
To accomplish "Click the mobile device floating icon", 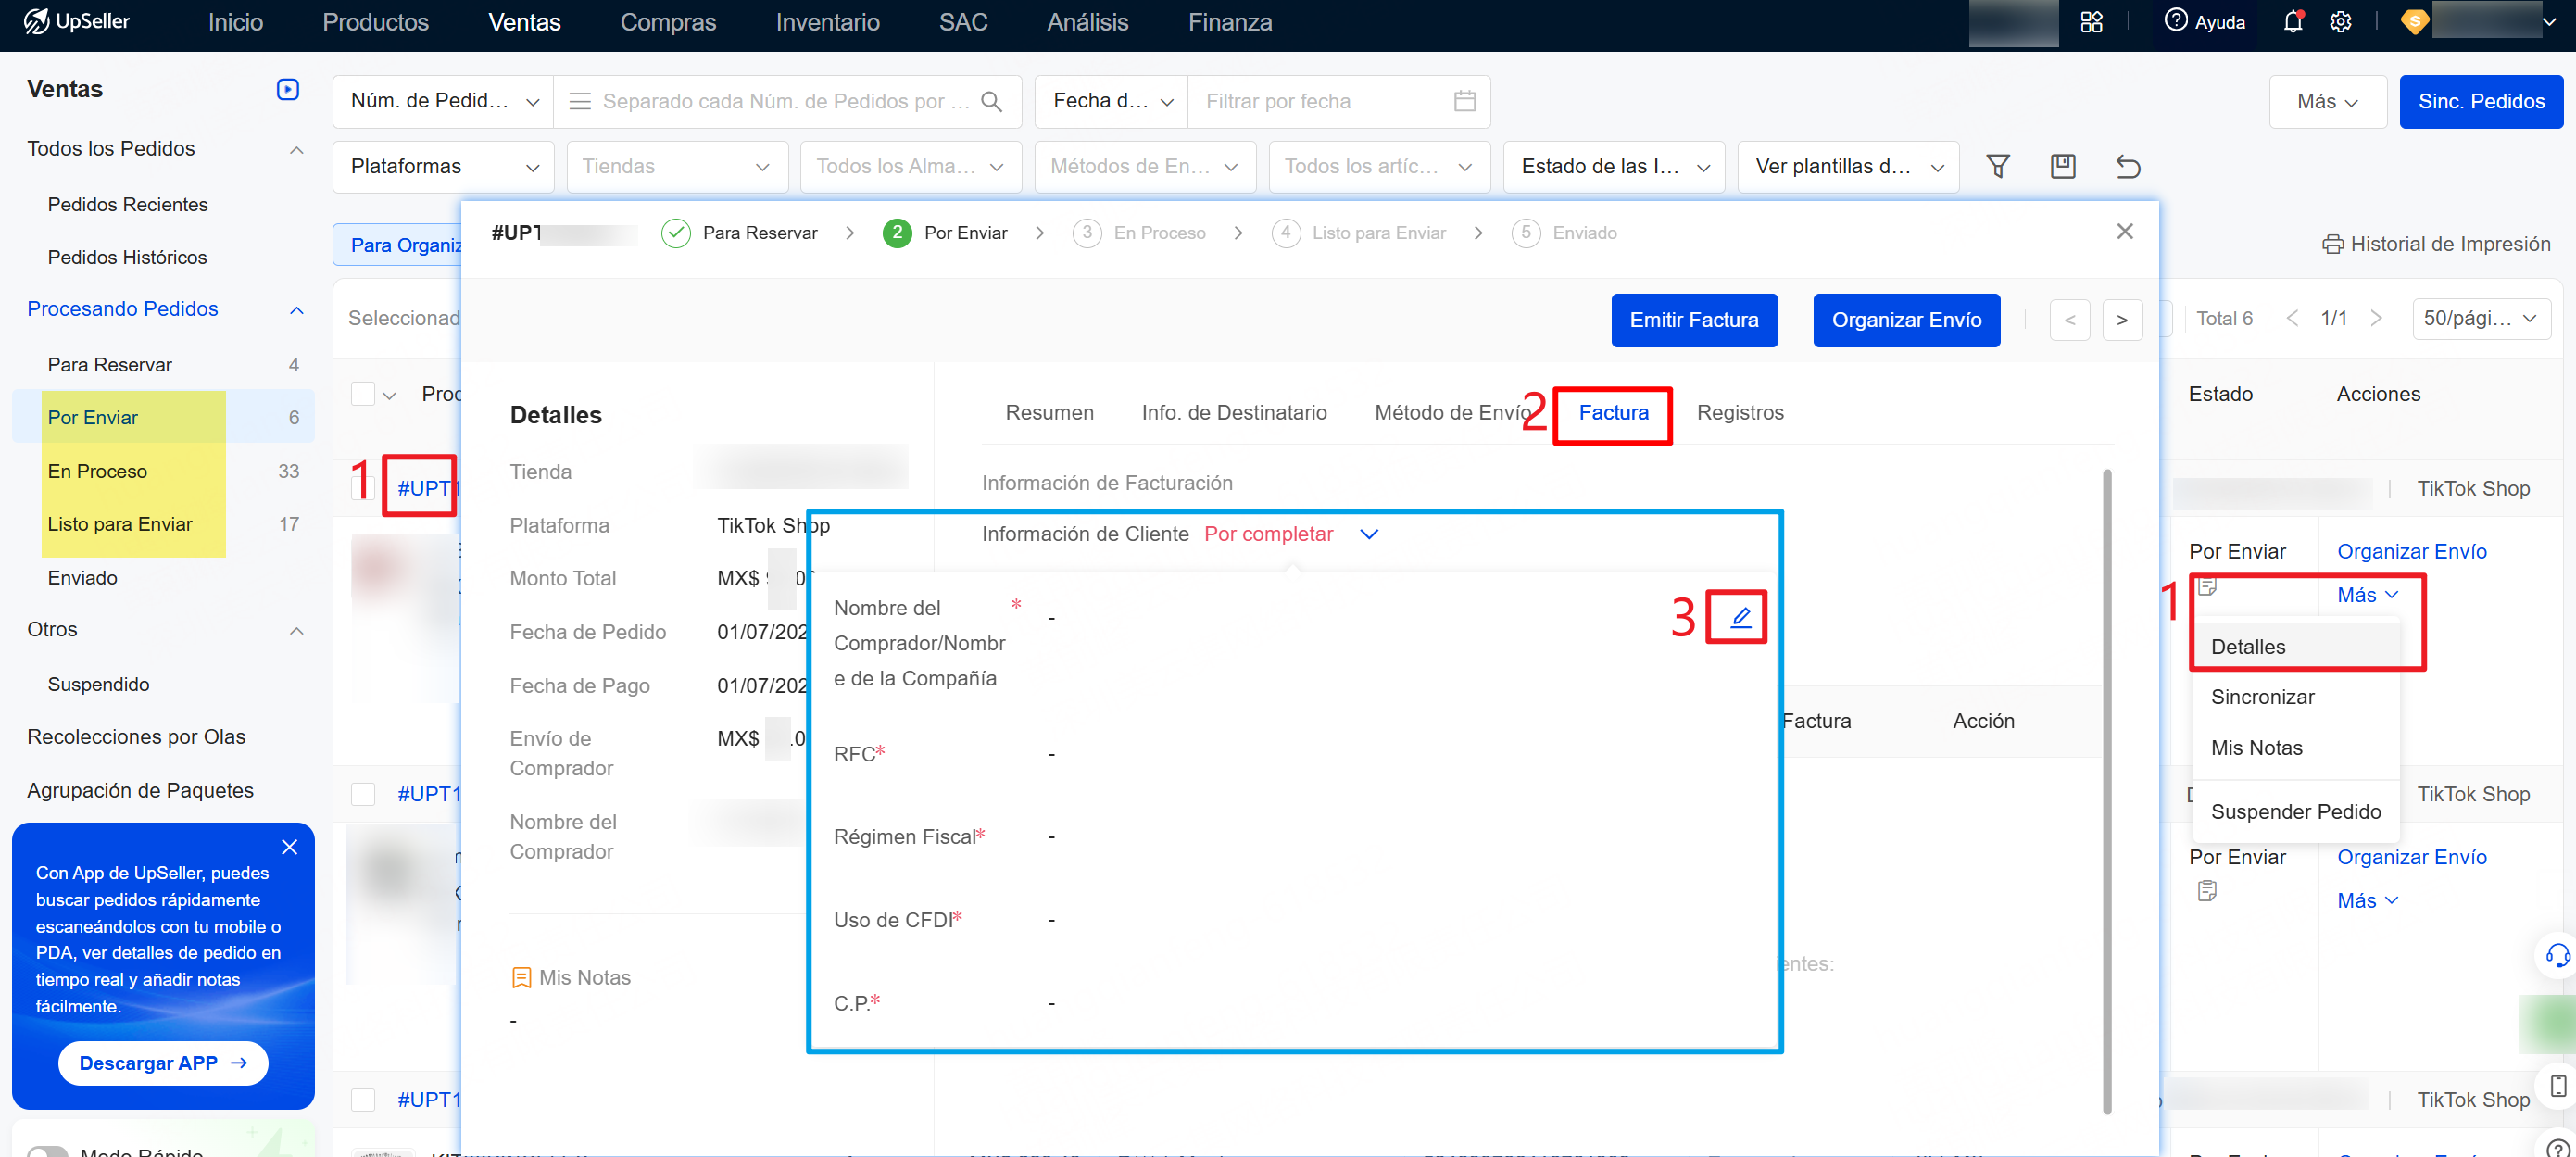I will (2557, 1086).
